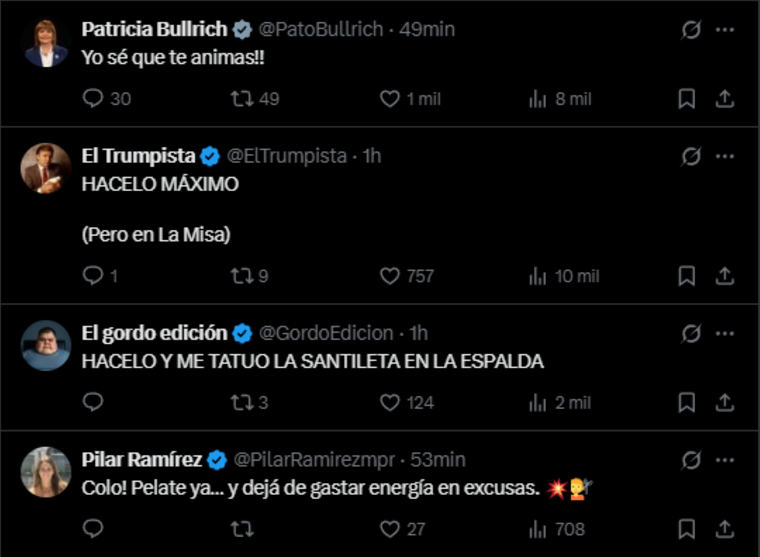The width and height of the screenshot is (760, 557).
Task: Reply to Patricia Bullrich's tweet
Action: (x=93, y=98)
